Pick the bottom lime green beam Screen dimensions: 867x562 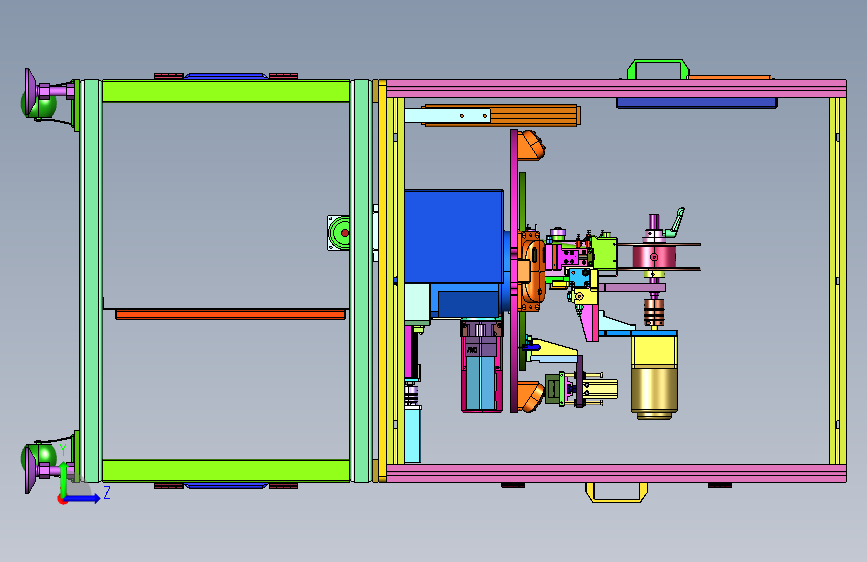(x=226, y=471)
